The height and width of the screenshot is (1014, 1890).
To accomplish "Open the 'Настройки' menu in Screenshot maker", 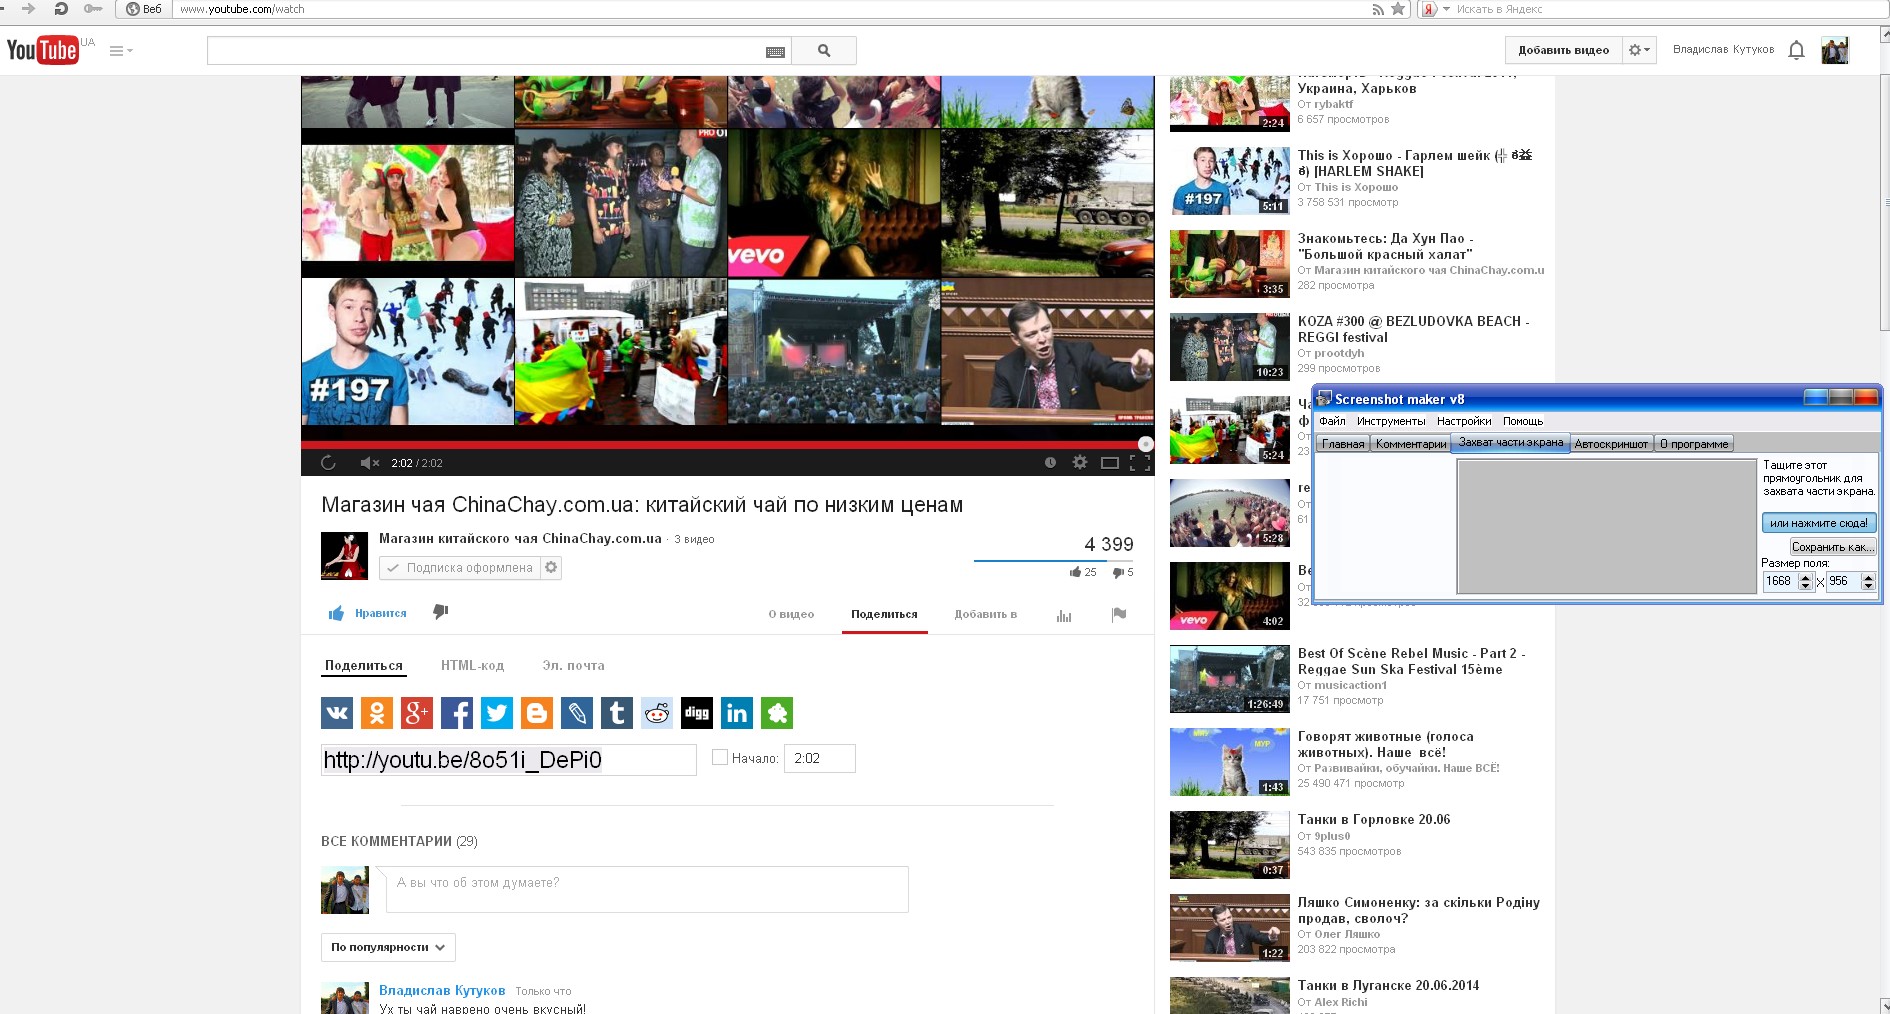I will pyautogui.click(x=1464, y=421).
